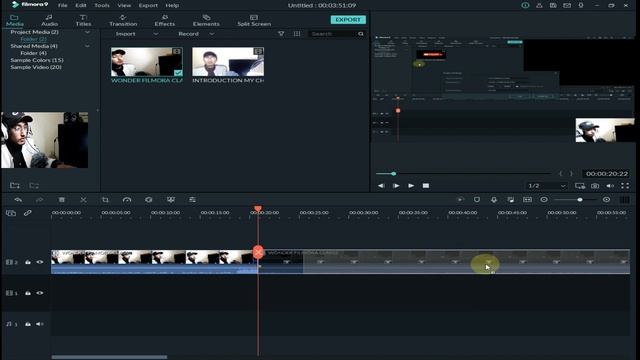Image resolution: width=640 pixels, height=360 pixels.
Task: Click the search magnifier icon
Action: (361, 34)
